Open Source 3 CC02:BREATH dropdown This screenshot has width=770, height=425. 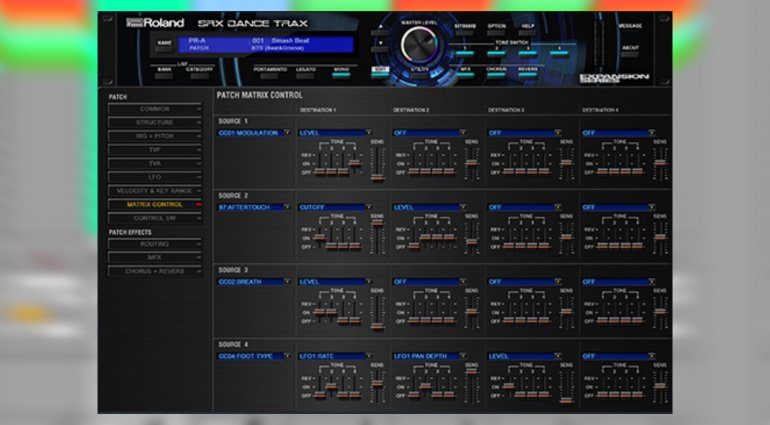pos(254,282)
